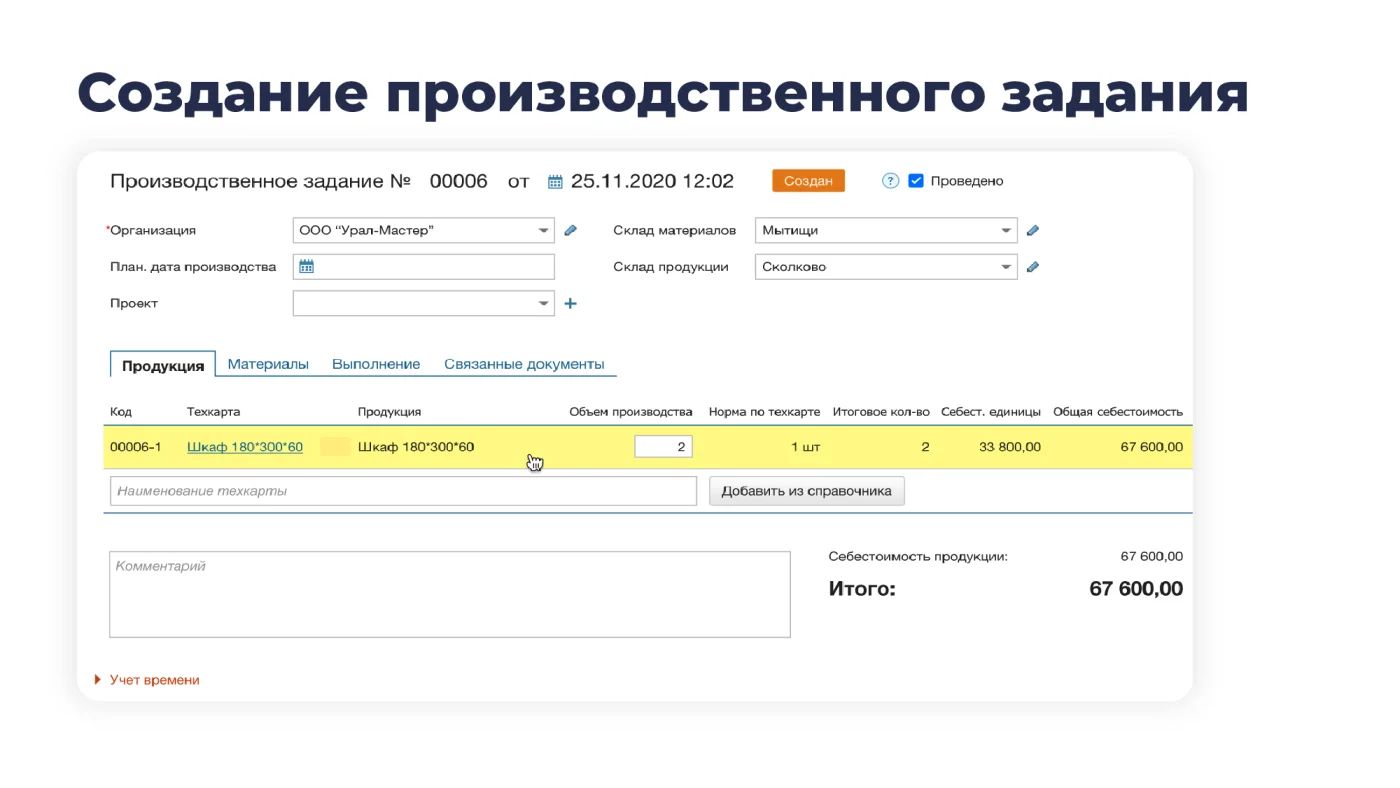Viewport: 1400px width, 788px height.
Task: Edit organization with pencil icon
Action: click(570, 230)
